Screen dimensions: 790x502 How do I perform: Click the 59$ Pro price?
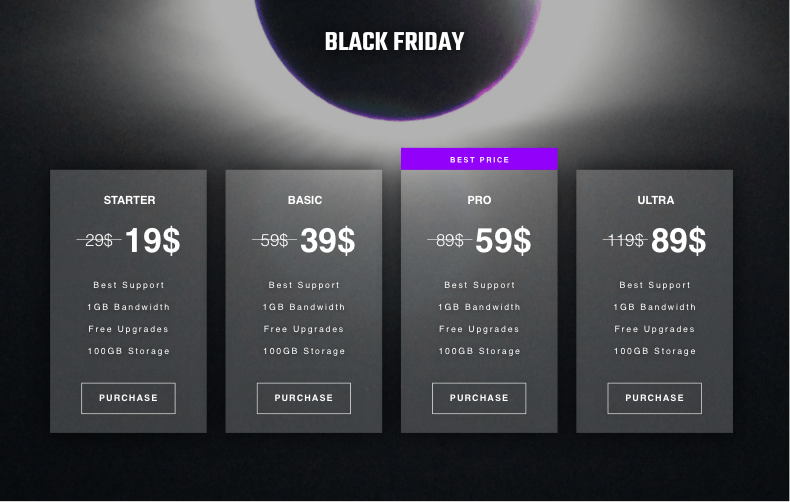tap(503, 241)
